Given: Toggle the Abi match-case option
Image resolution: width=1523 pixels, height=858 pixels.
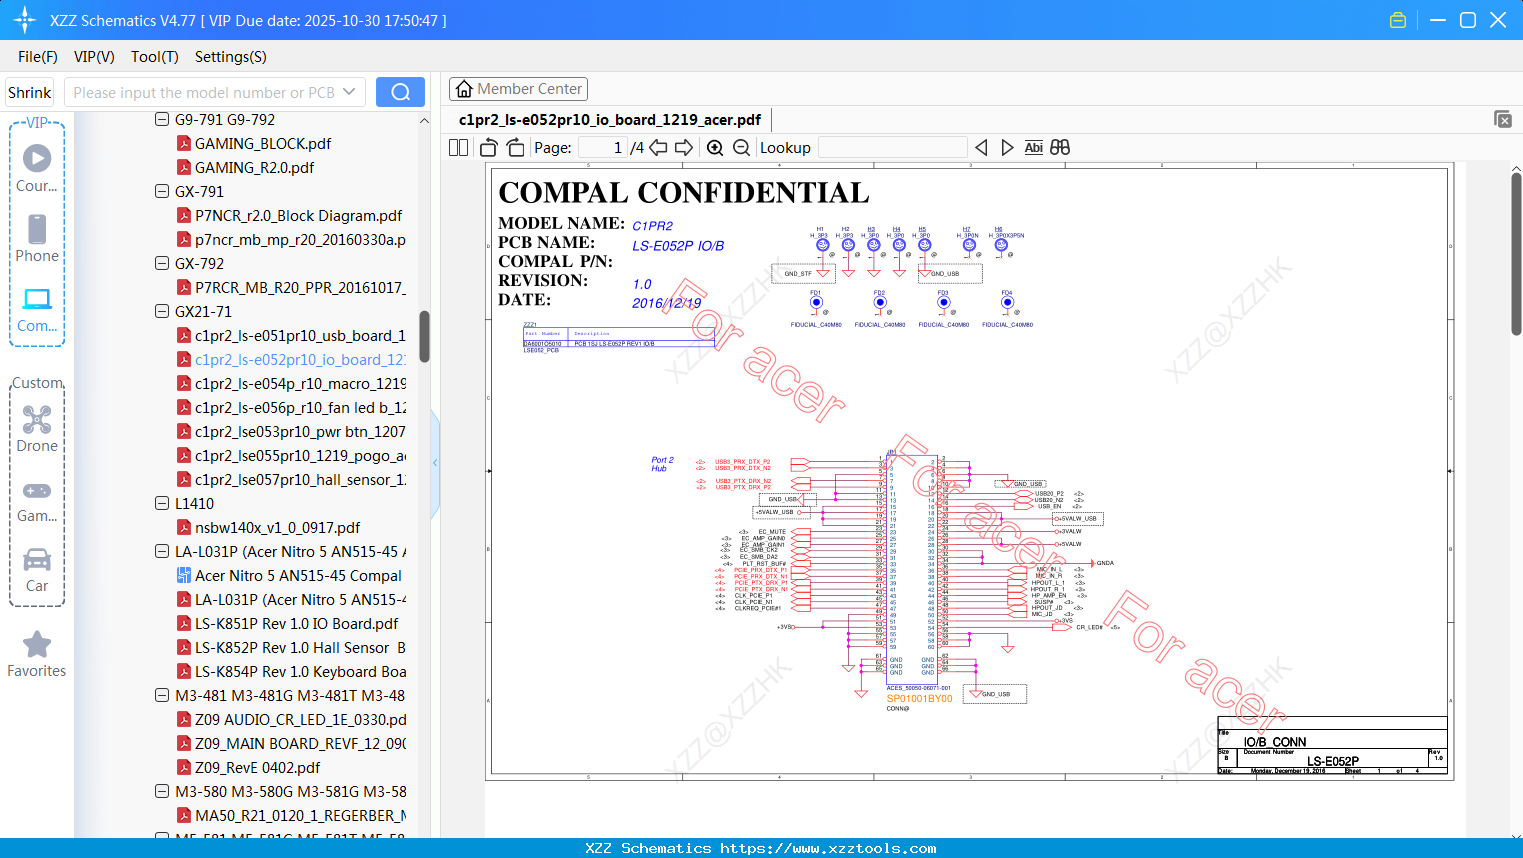Looking at the screenshot, I should click(1033, 147).
